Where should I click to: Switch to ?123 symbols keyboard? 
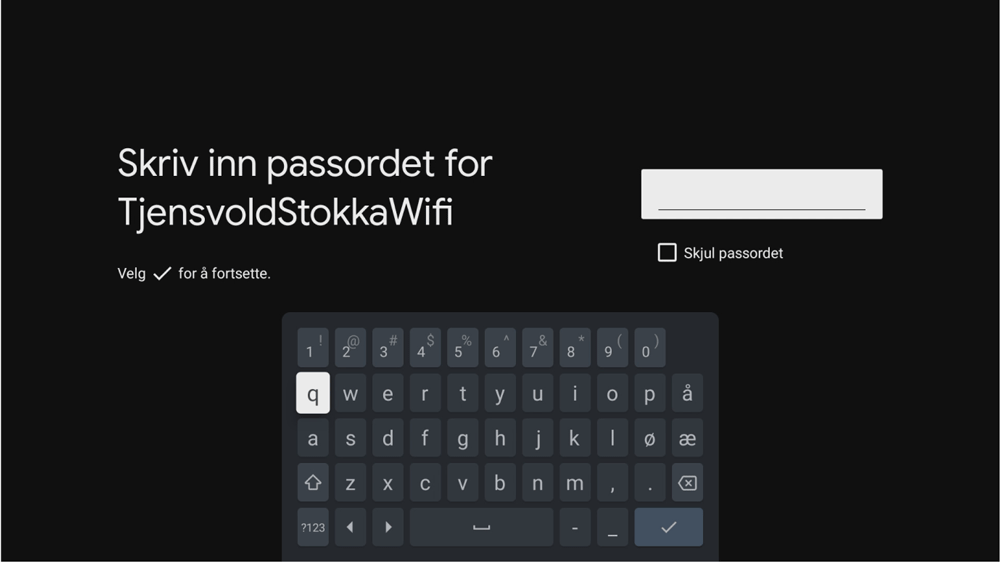point(312,528)
